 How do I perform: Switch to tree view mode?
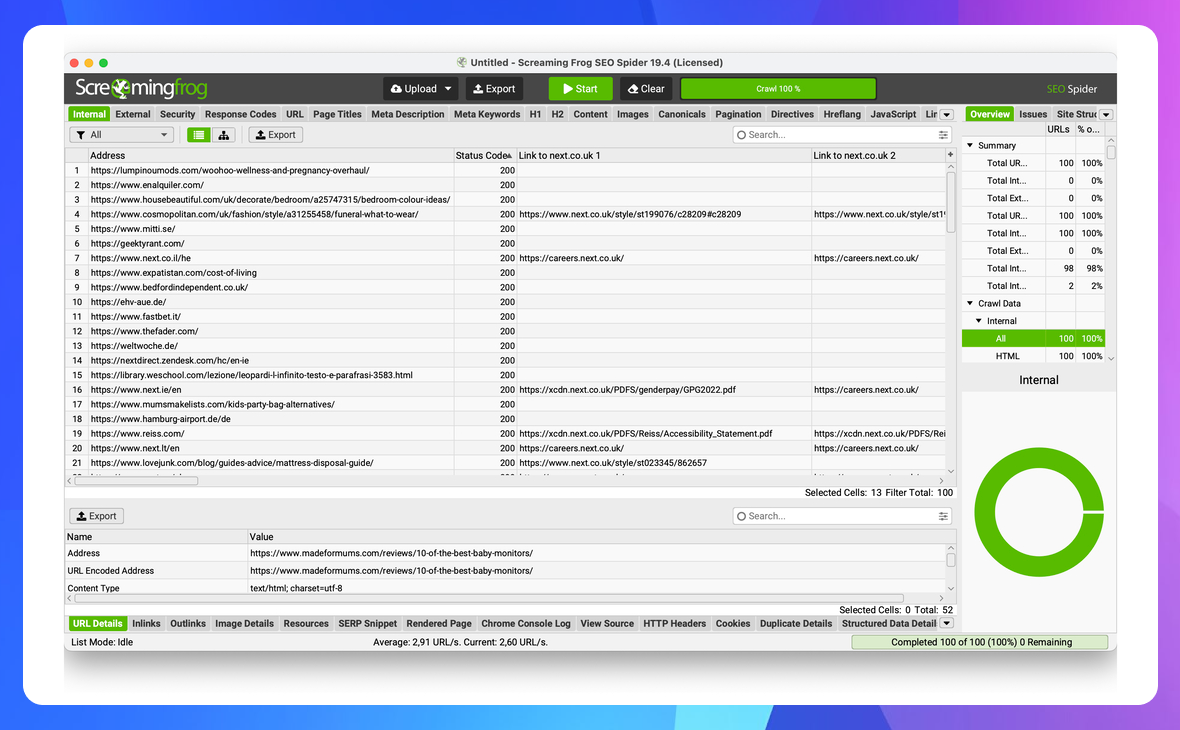(x=223, y=134)
